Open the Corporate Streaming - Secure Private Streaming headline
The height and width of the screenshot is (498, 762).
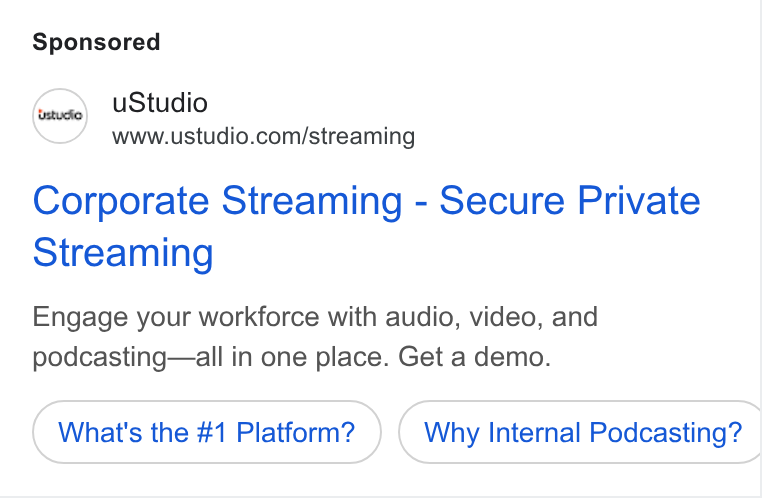pos(366,226)
